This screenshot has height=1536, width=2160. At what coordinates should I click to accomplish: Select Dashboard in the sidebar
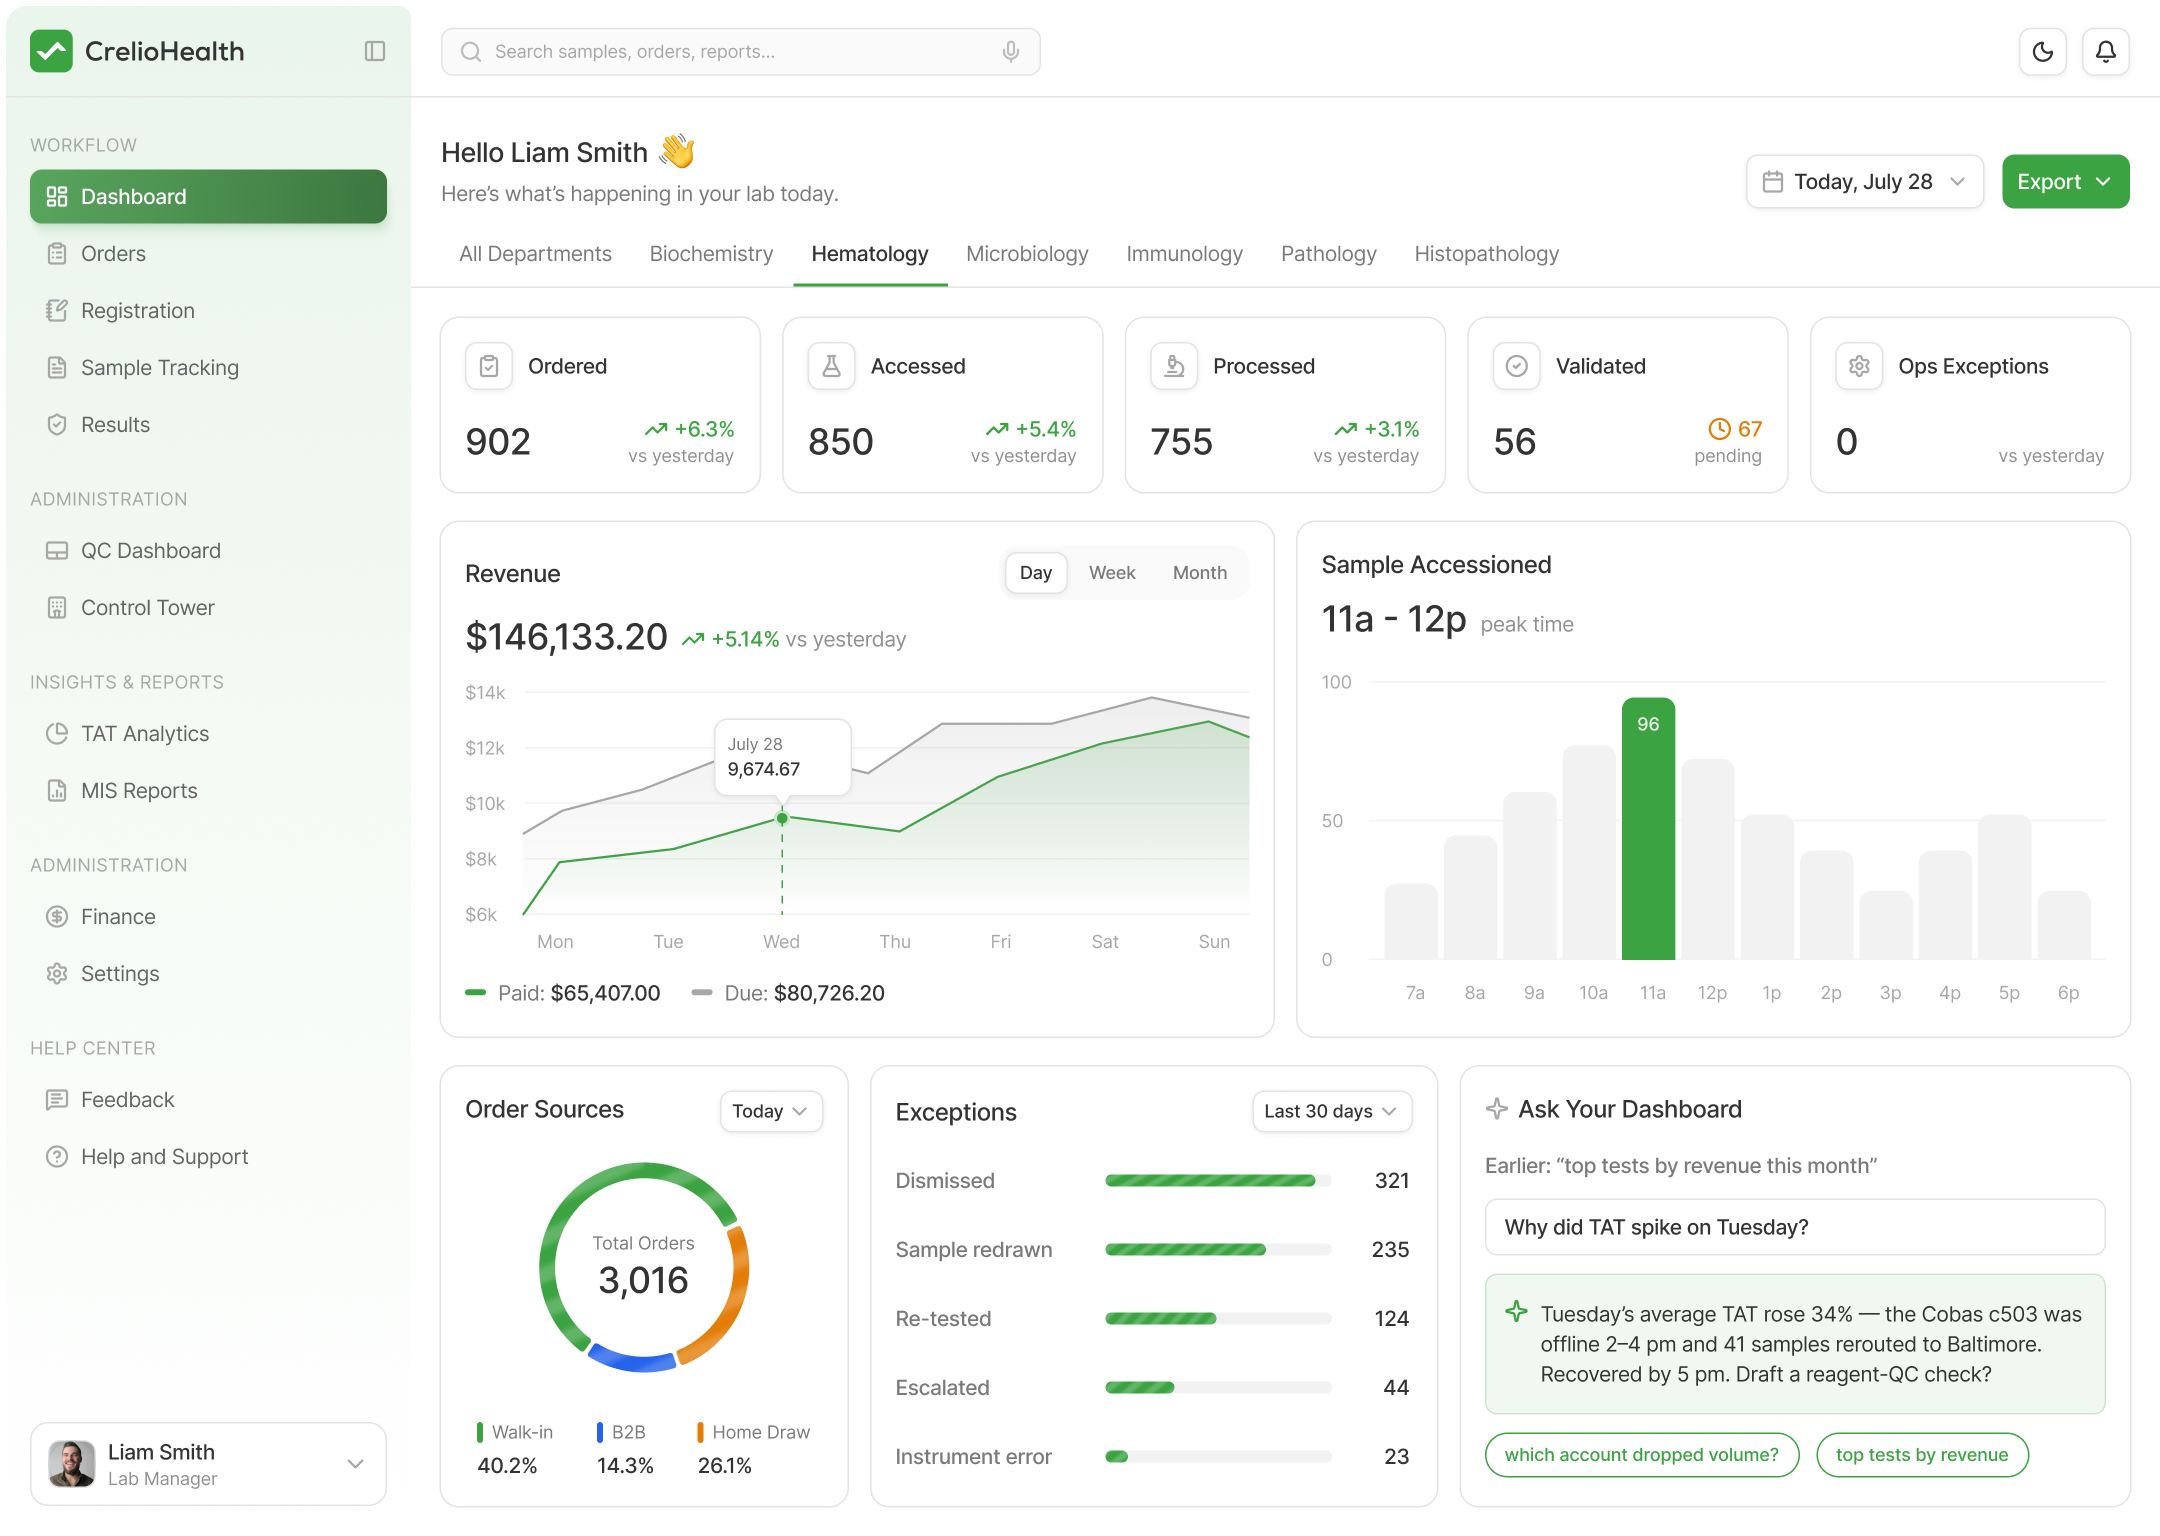(x=208, y=197)
